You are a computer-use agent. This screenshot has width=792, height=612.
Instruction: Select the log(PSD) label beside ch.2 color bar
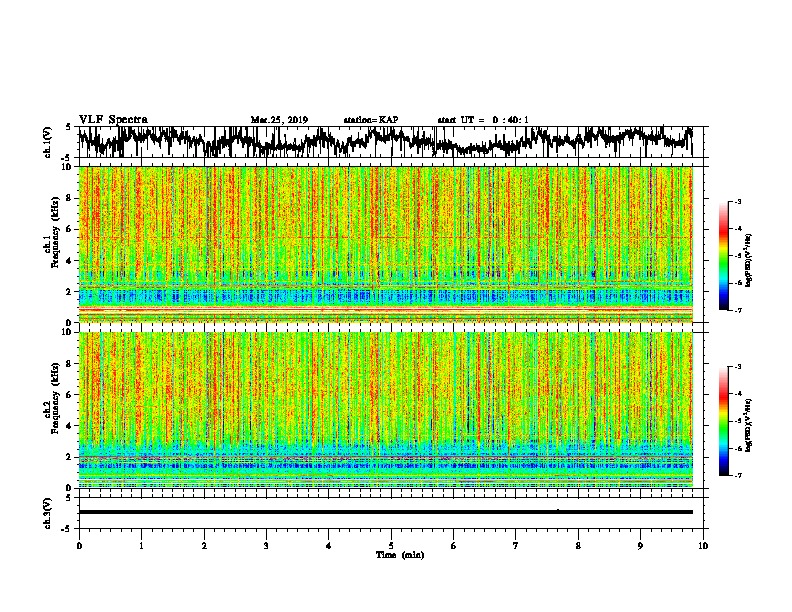pyautogui.click(x=748, y=425)
